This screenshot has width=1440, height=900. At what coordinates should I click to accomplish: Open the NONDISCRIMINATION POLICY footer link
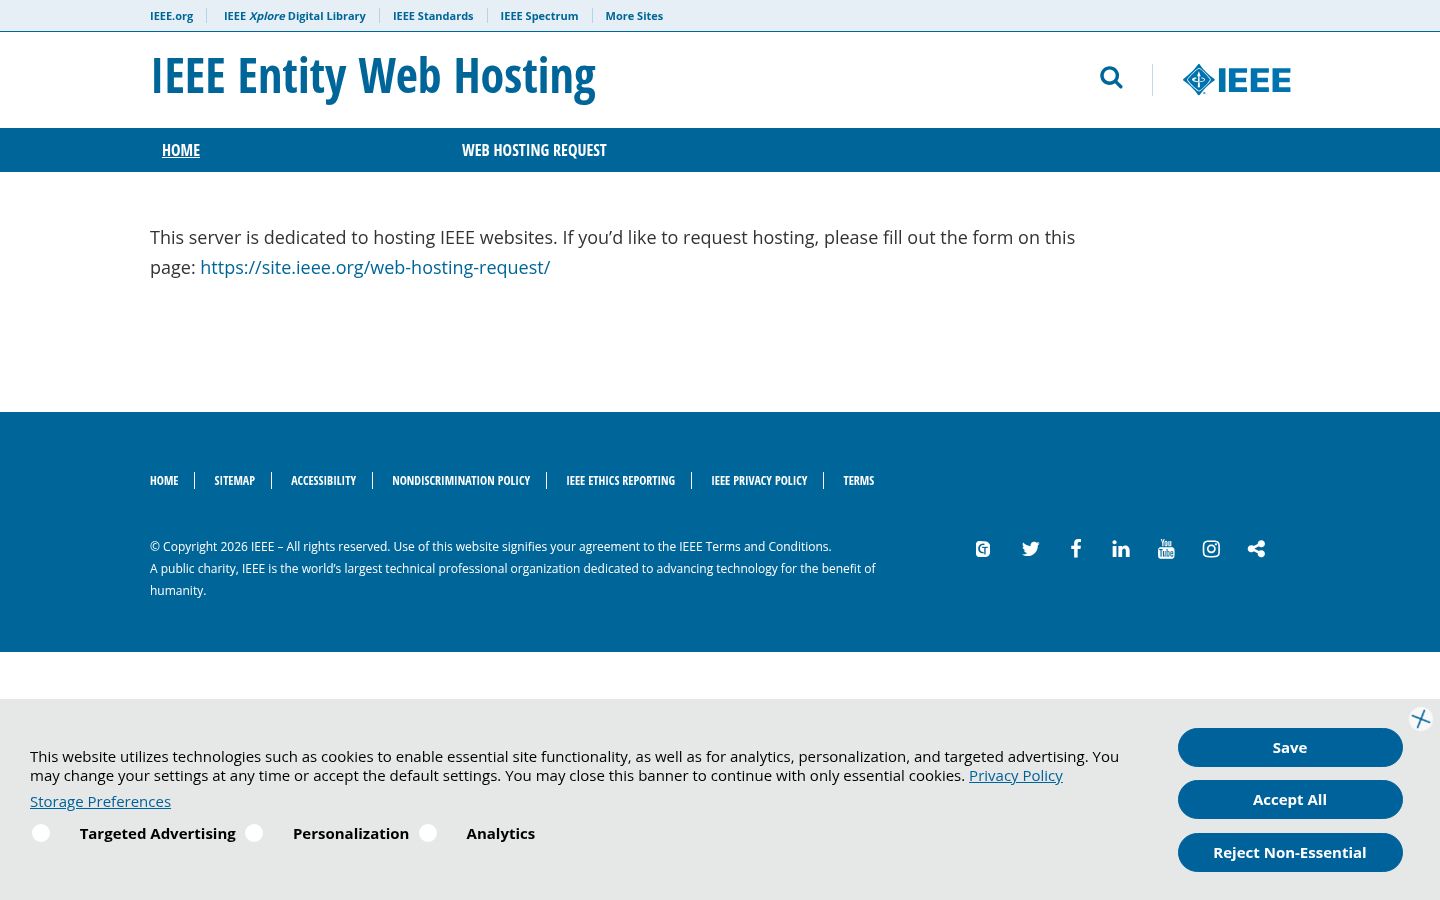point(461,481)
